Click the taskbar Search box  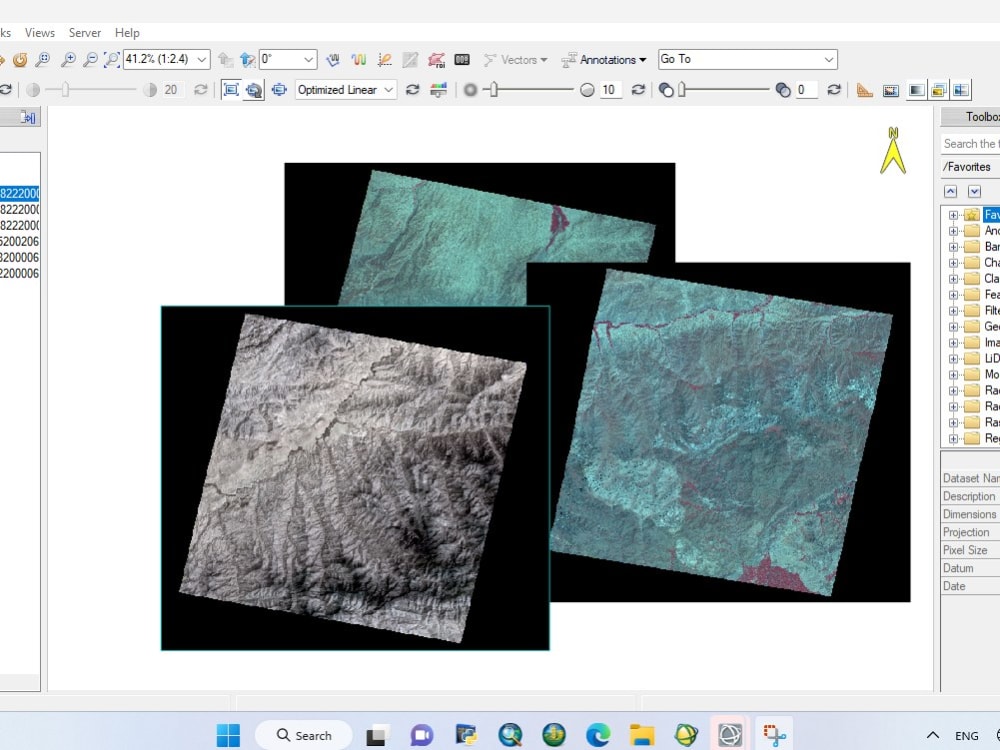pos(304,735)
